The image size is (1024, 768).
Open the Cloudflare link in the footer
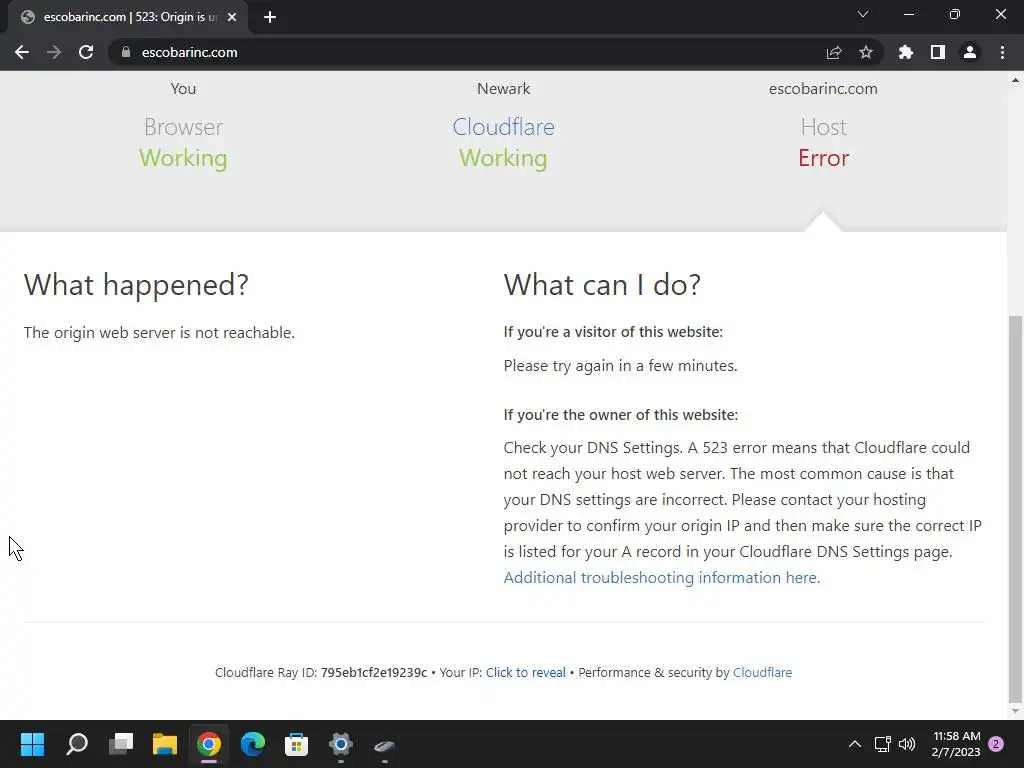coord(762,672)
